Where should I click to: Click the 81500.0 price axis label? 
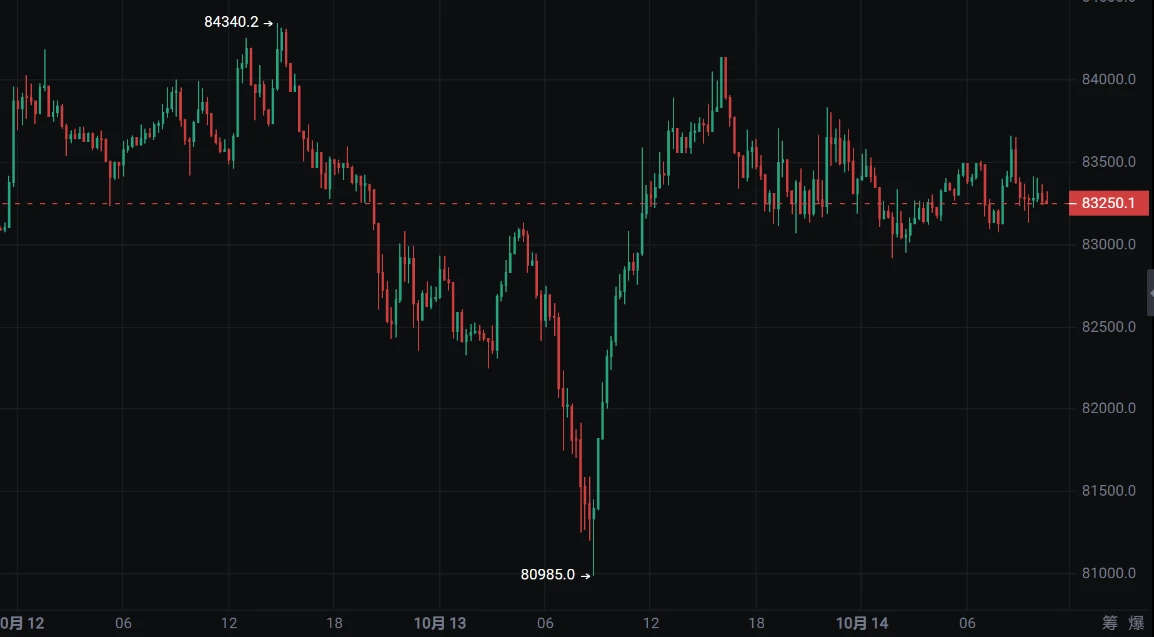coord(1108,491)
